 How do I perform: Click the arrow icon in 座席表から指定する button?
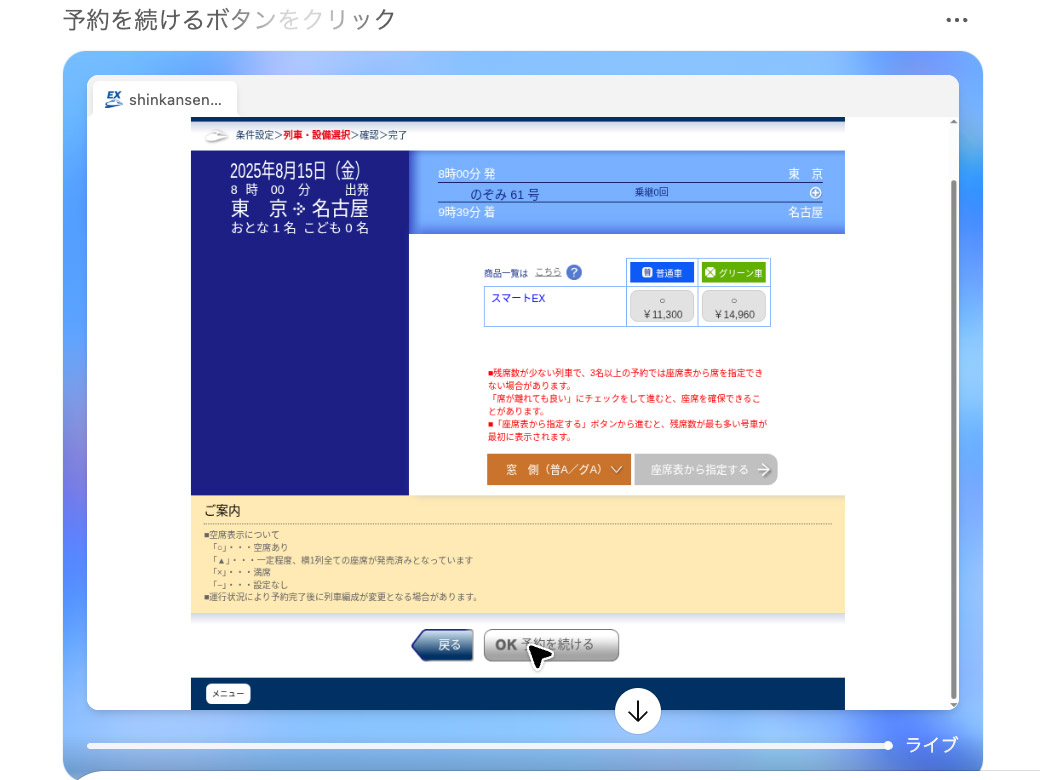[765, 469]
